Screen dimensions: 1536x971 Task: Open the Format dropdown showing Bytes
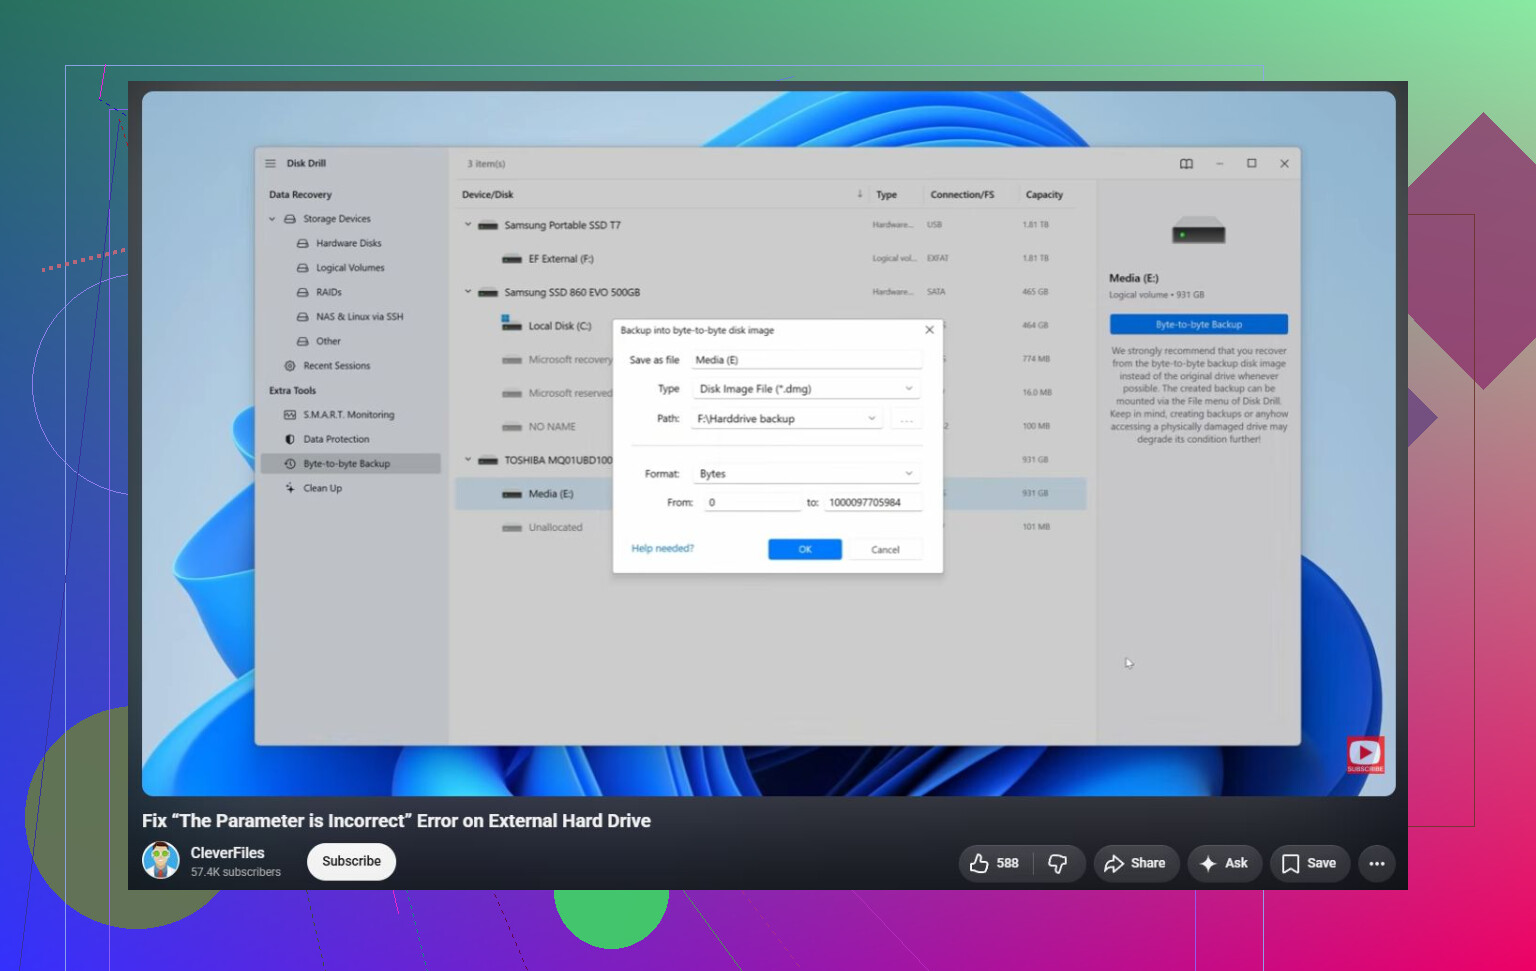click(x=806, y=474)
